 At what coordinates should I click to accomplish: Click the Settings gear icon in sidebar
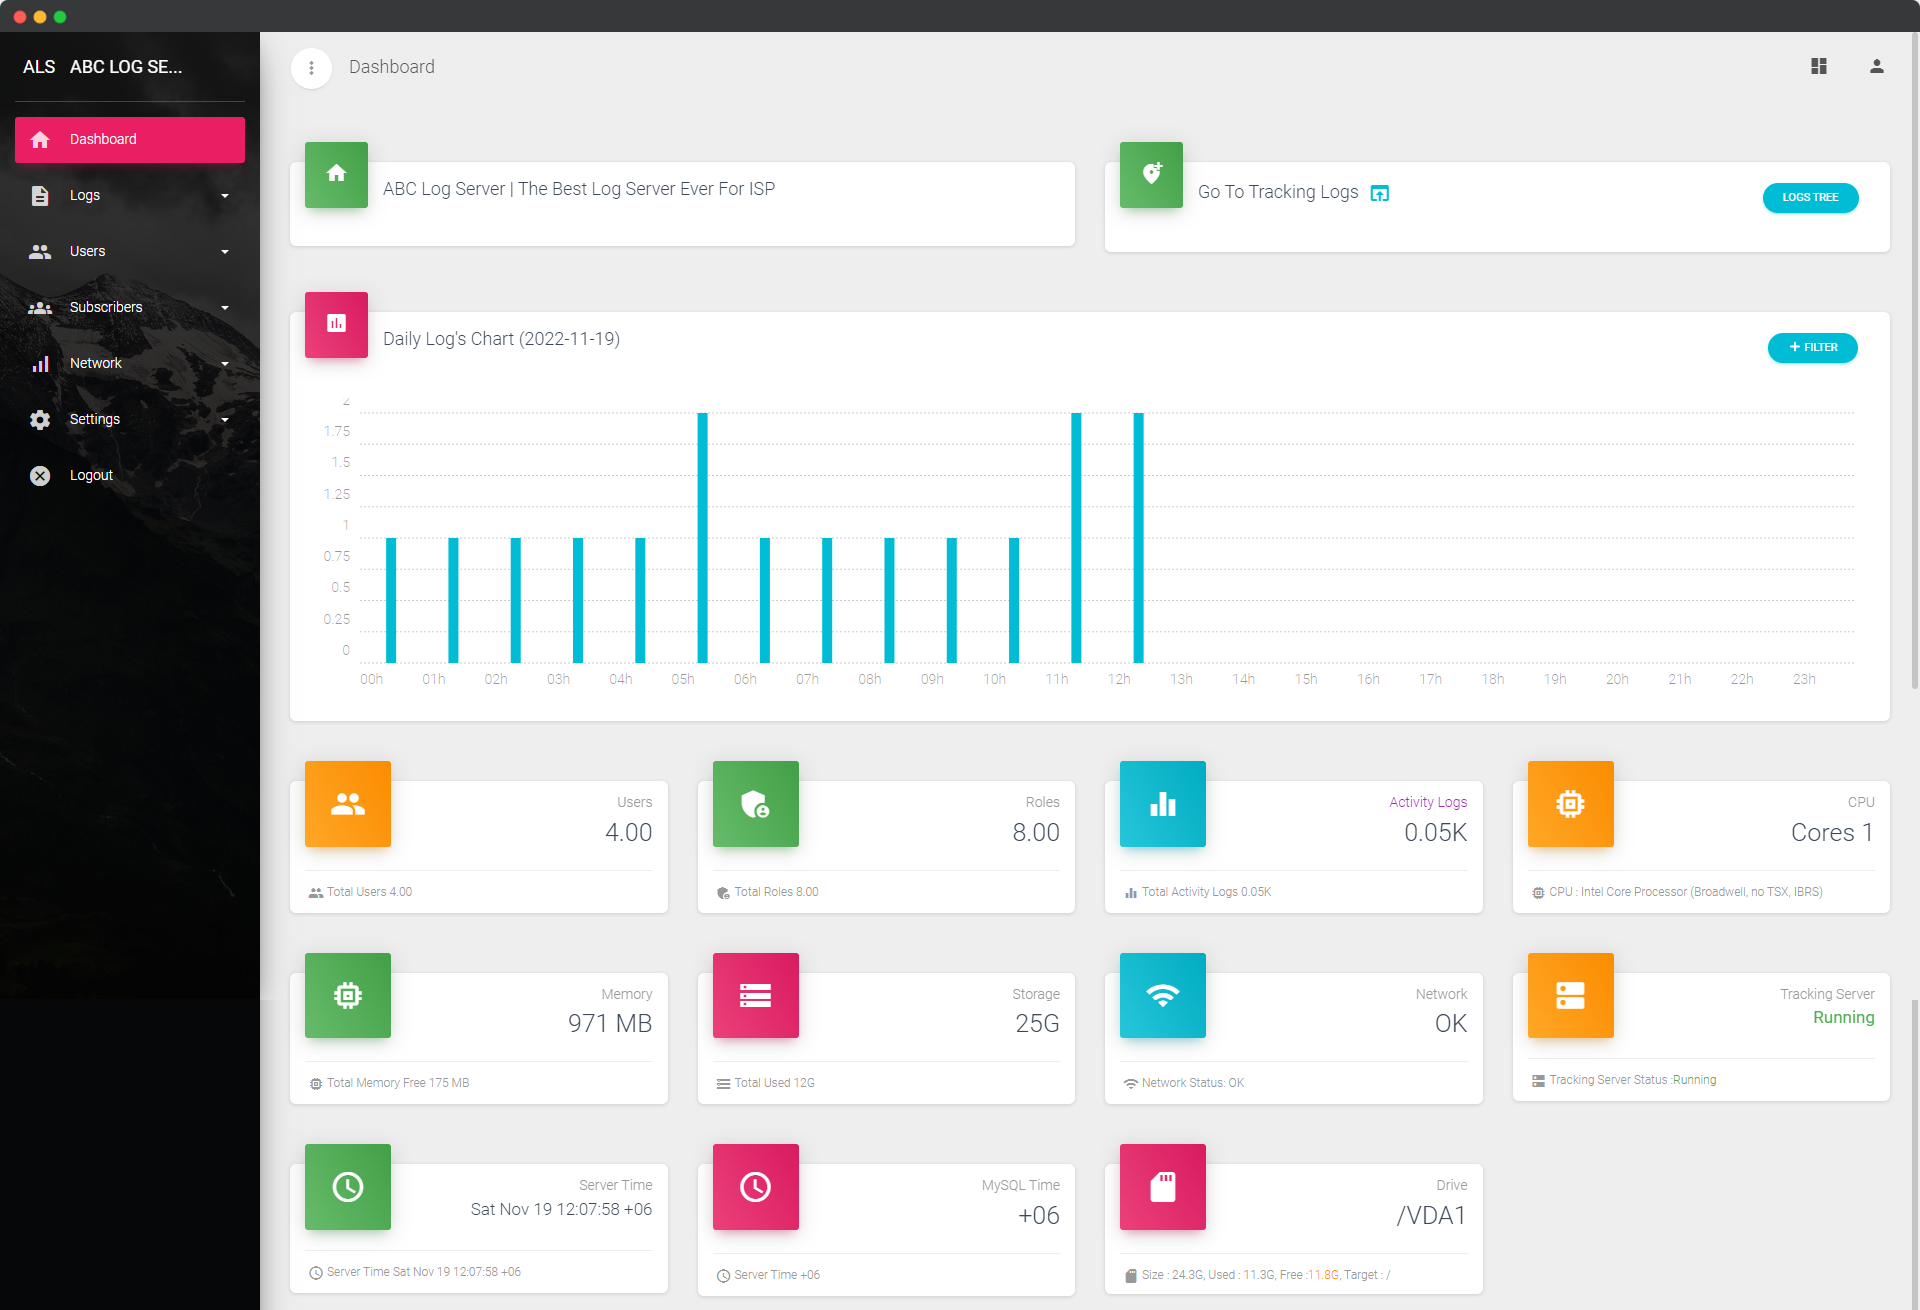(x=40, y=420)
